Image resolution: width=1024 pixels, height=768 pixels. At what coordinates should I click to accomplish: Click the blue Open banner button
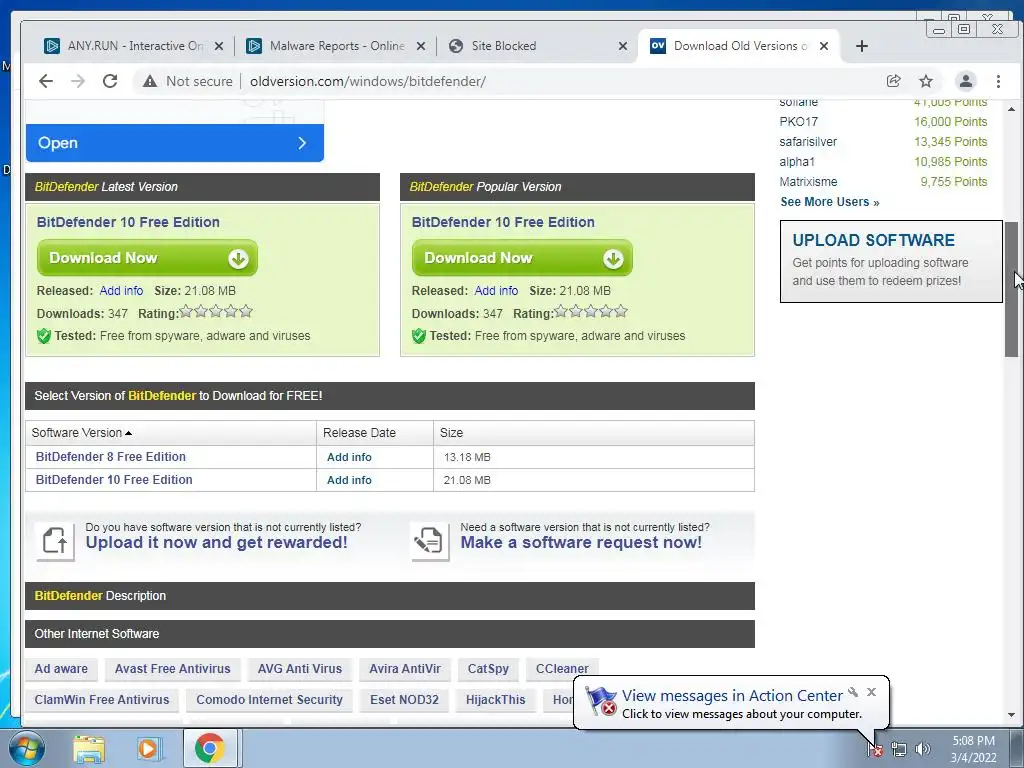[x=175, y=143]
